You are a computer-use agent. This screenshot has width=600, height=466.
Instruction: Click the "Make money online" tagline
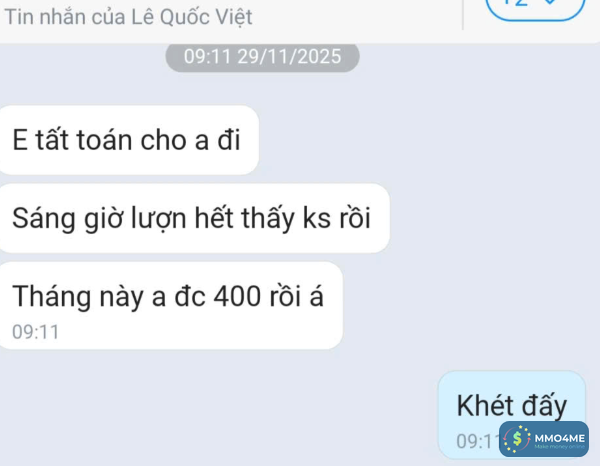point(559,446)
